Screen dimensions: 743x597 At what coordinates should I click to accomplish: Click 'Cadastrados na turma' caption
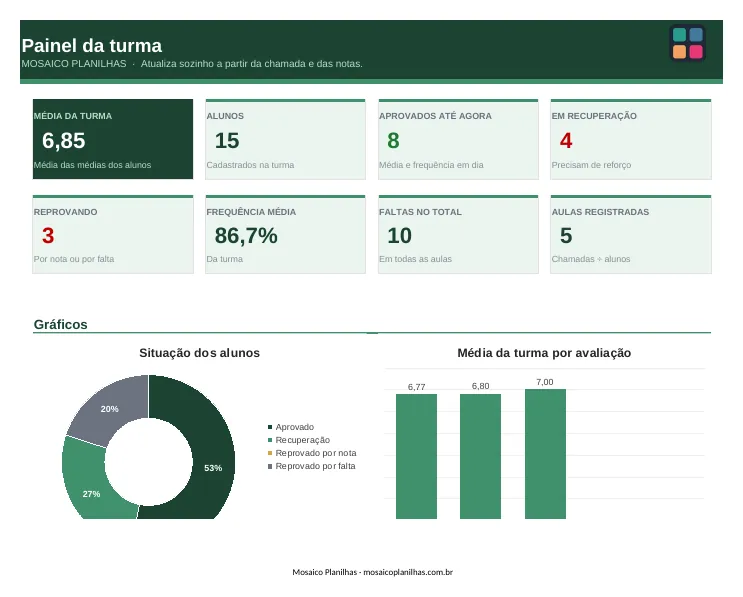250,165
